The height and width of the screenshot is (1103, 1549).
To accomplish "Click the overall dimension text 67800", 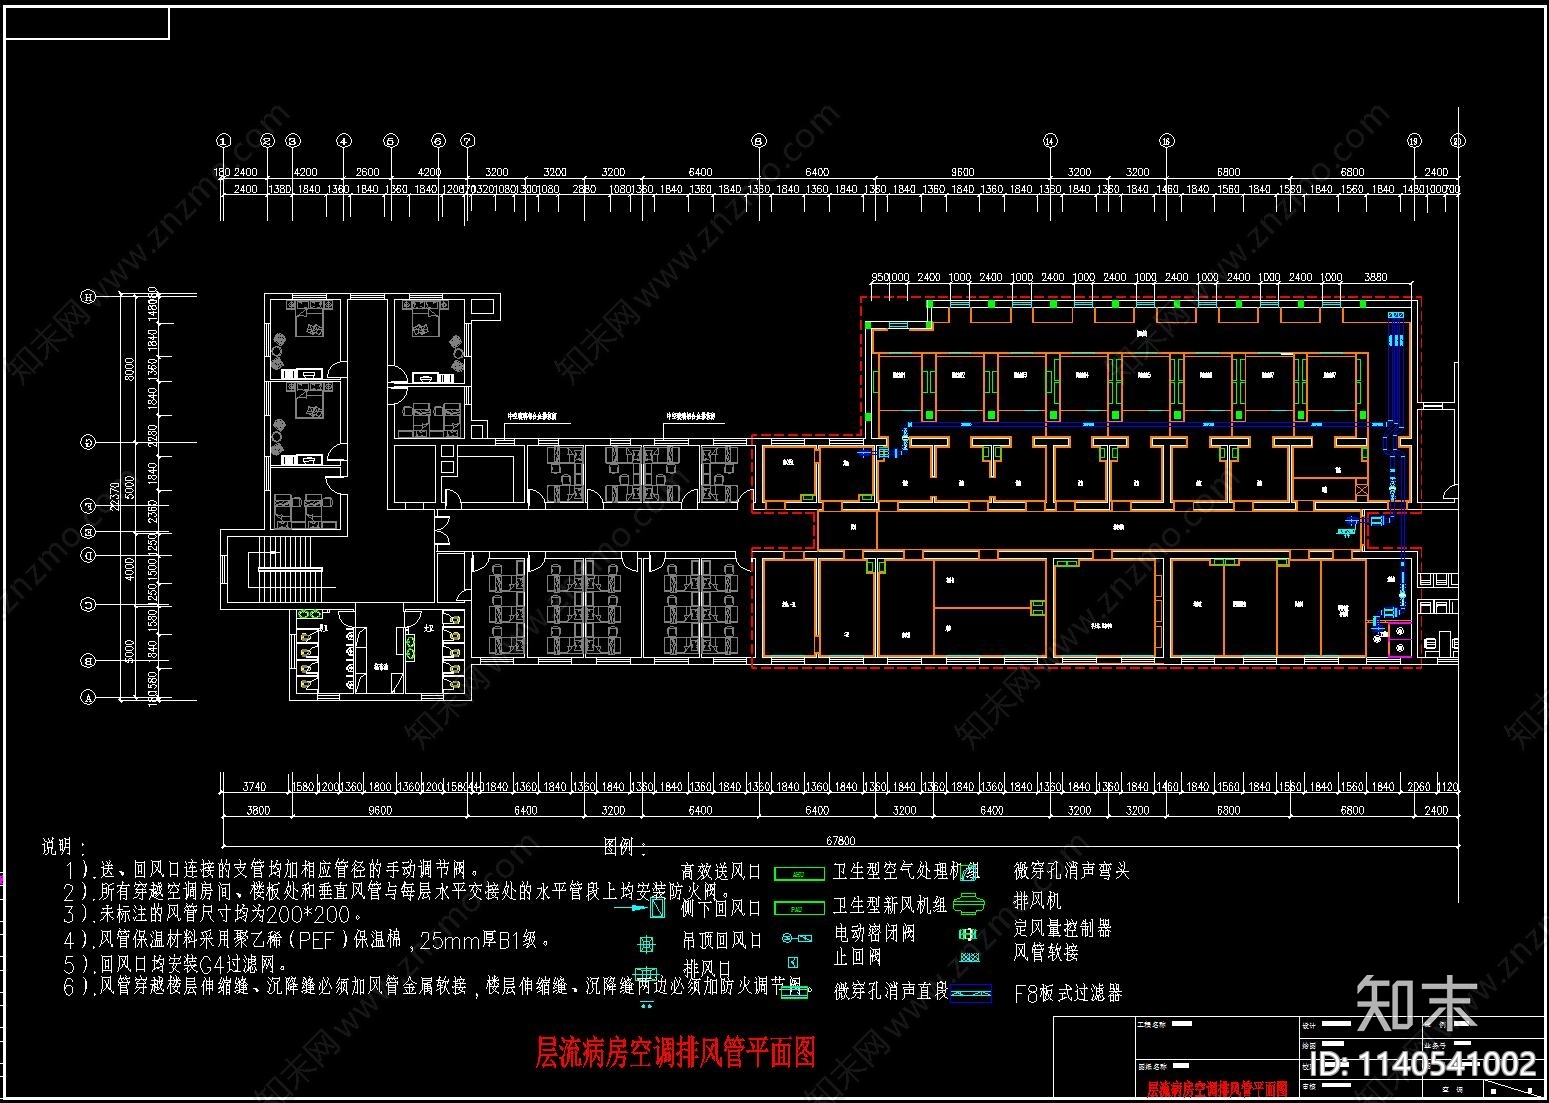I will coord(840,841).
